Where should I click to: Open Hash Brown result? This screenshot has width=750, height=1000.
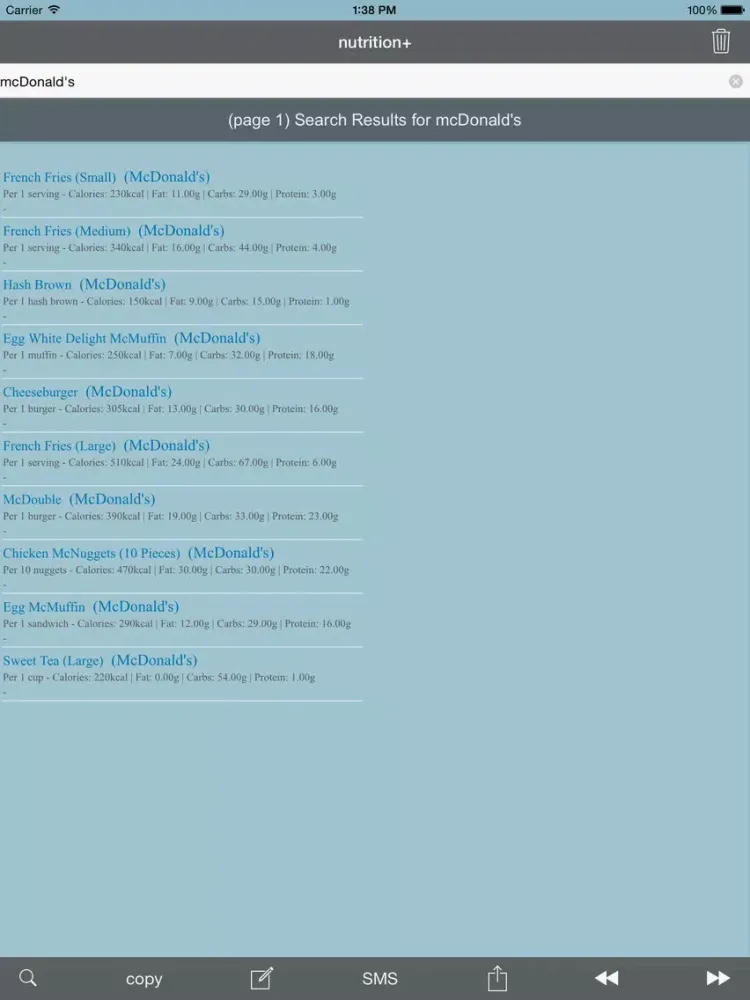tap(84, 284)
